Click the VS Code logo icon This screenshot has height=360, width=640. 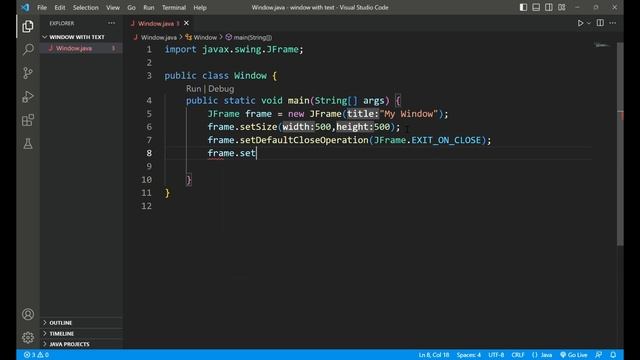pos(25,7)
